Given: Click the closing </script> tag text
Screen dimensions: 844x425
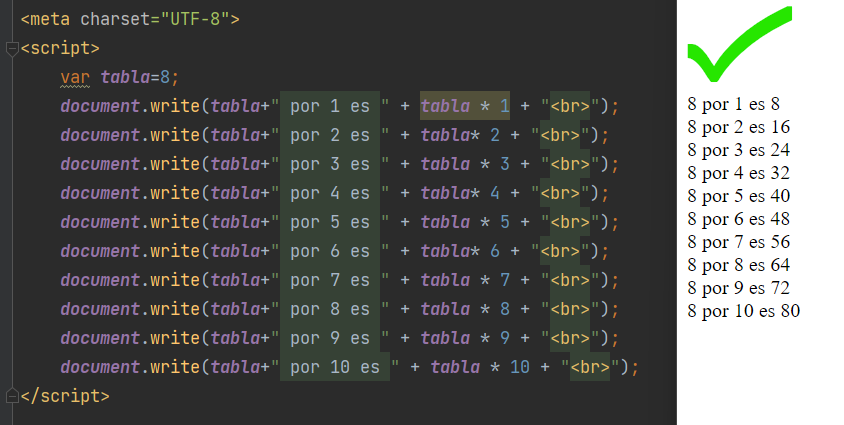Looking at the screenshot, I should 64,395.
